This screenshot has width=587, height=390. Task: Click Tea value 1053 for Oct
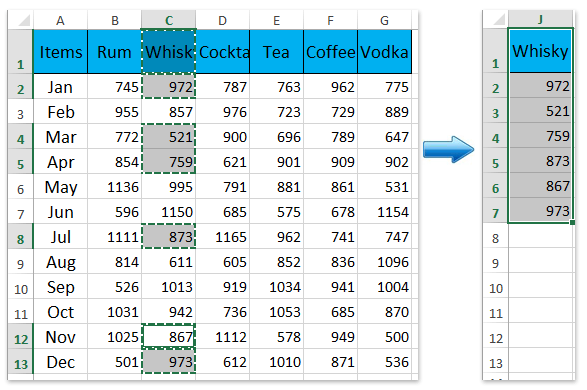(276, 312)
